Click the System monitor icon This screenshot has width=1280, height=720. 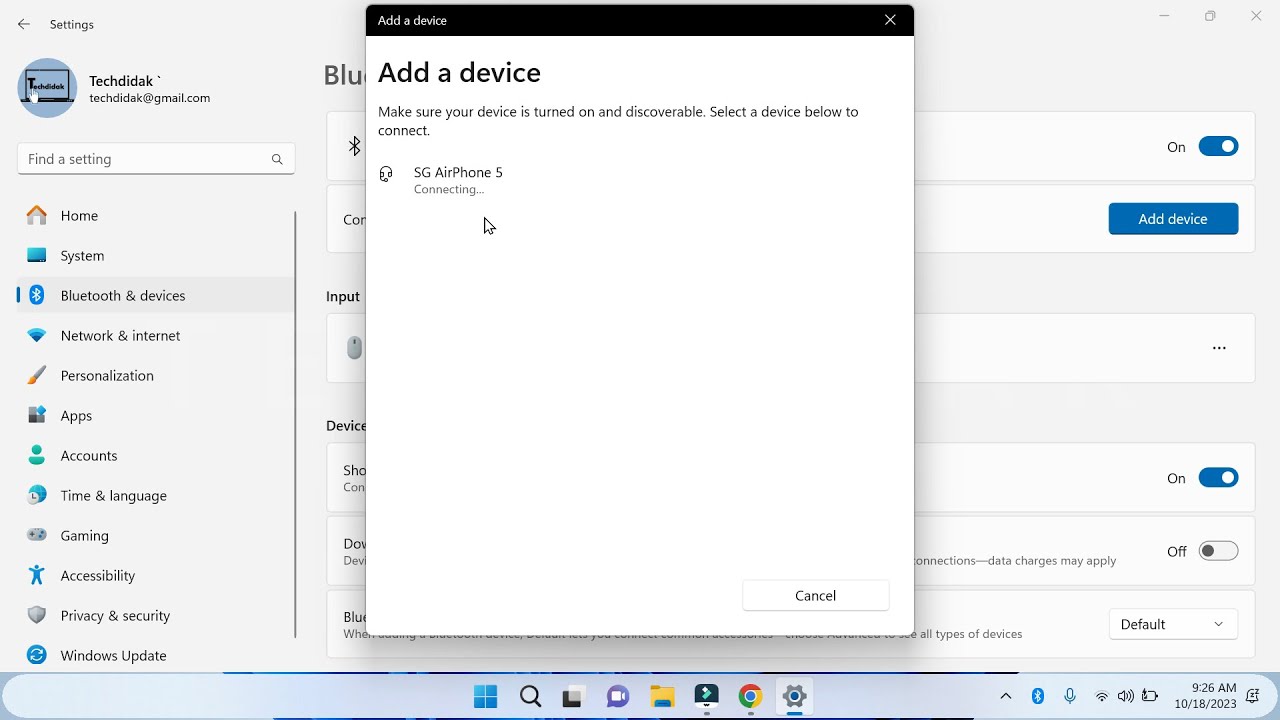(x=37, y=255)
